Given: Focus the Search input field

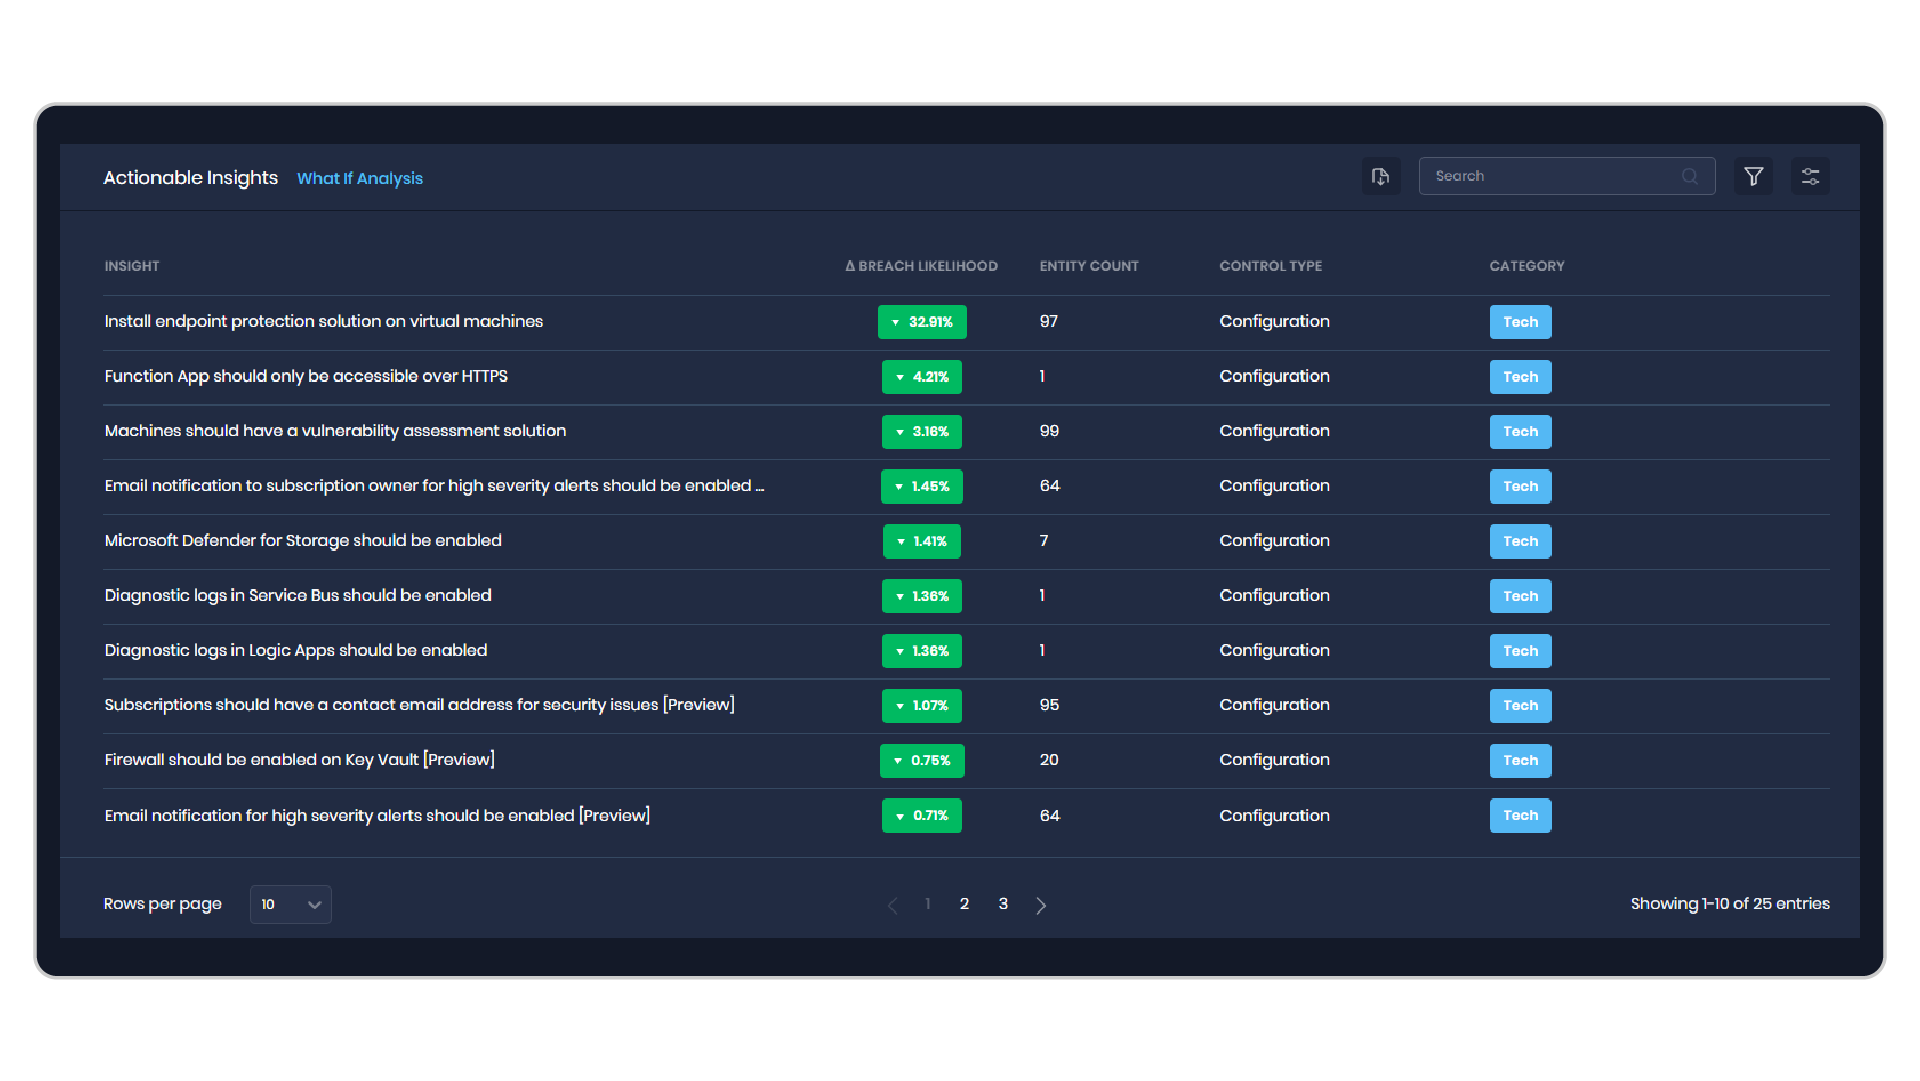Looking at the screenshot, I should [1566, 176].
